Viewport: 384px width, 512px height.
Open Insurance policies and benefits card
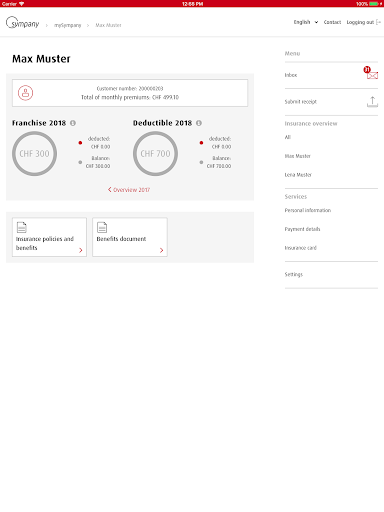pyautogui.click(x=49, y=237)
